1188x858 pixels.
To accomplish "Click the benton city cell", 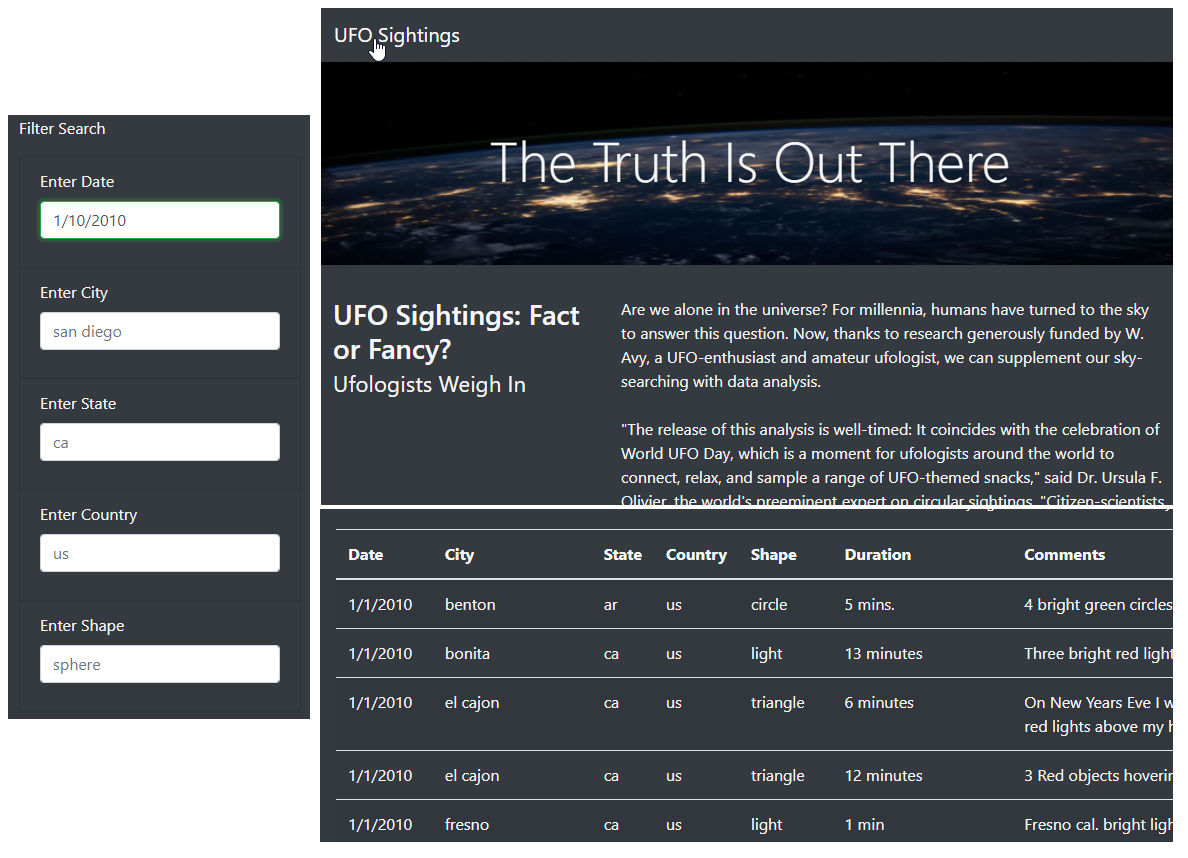I will point(470,605).
